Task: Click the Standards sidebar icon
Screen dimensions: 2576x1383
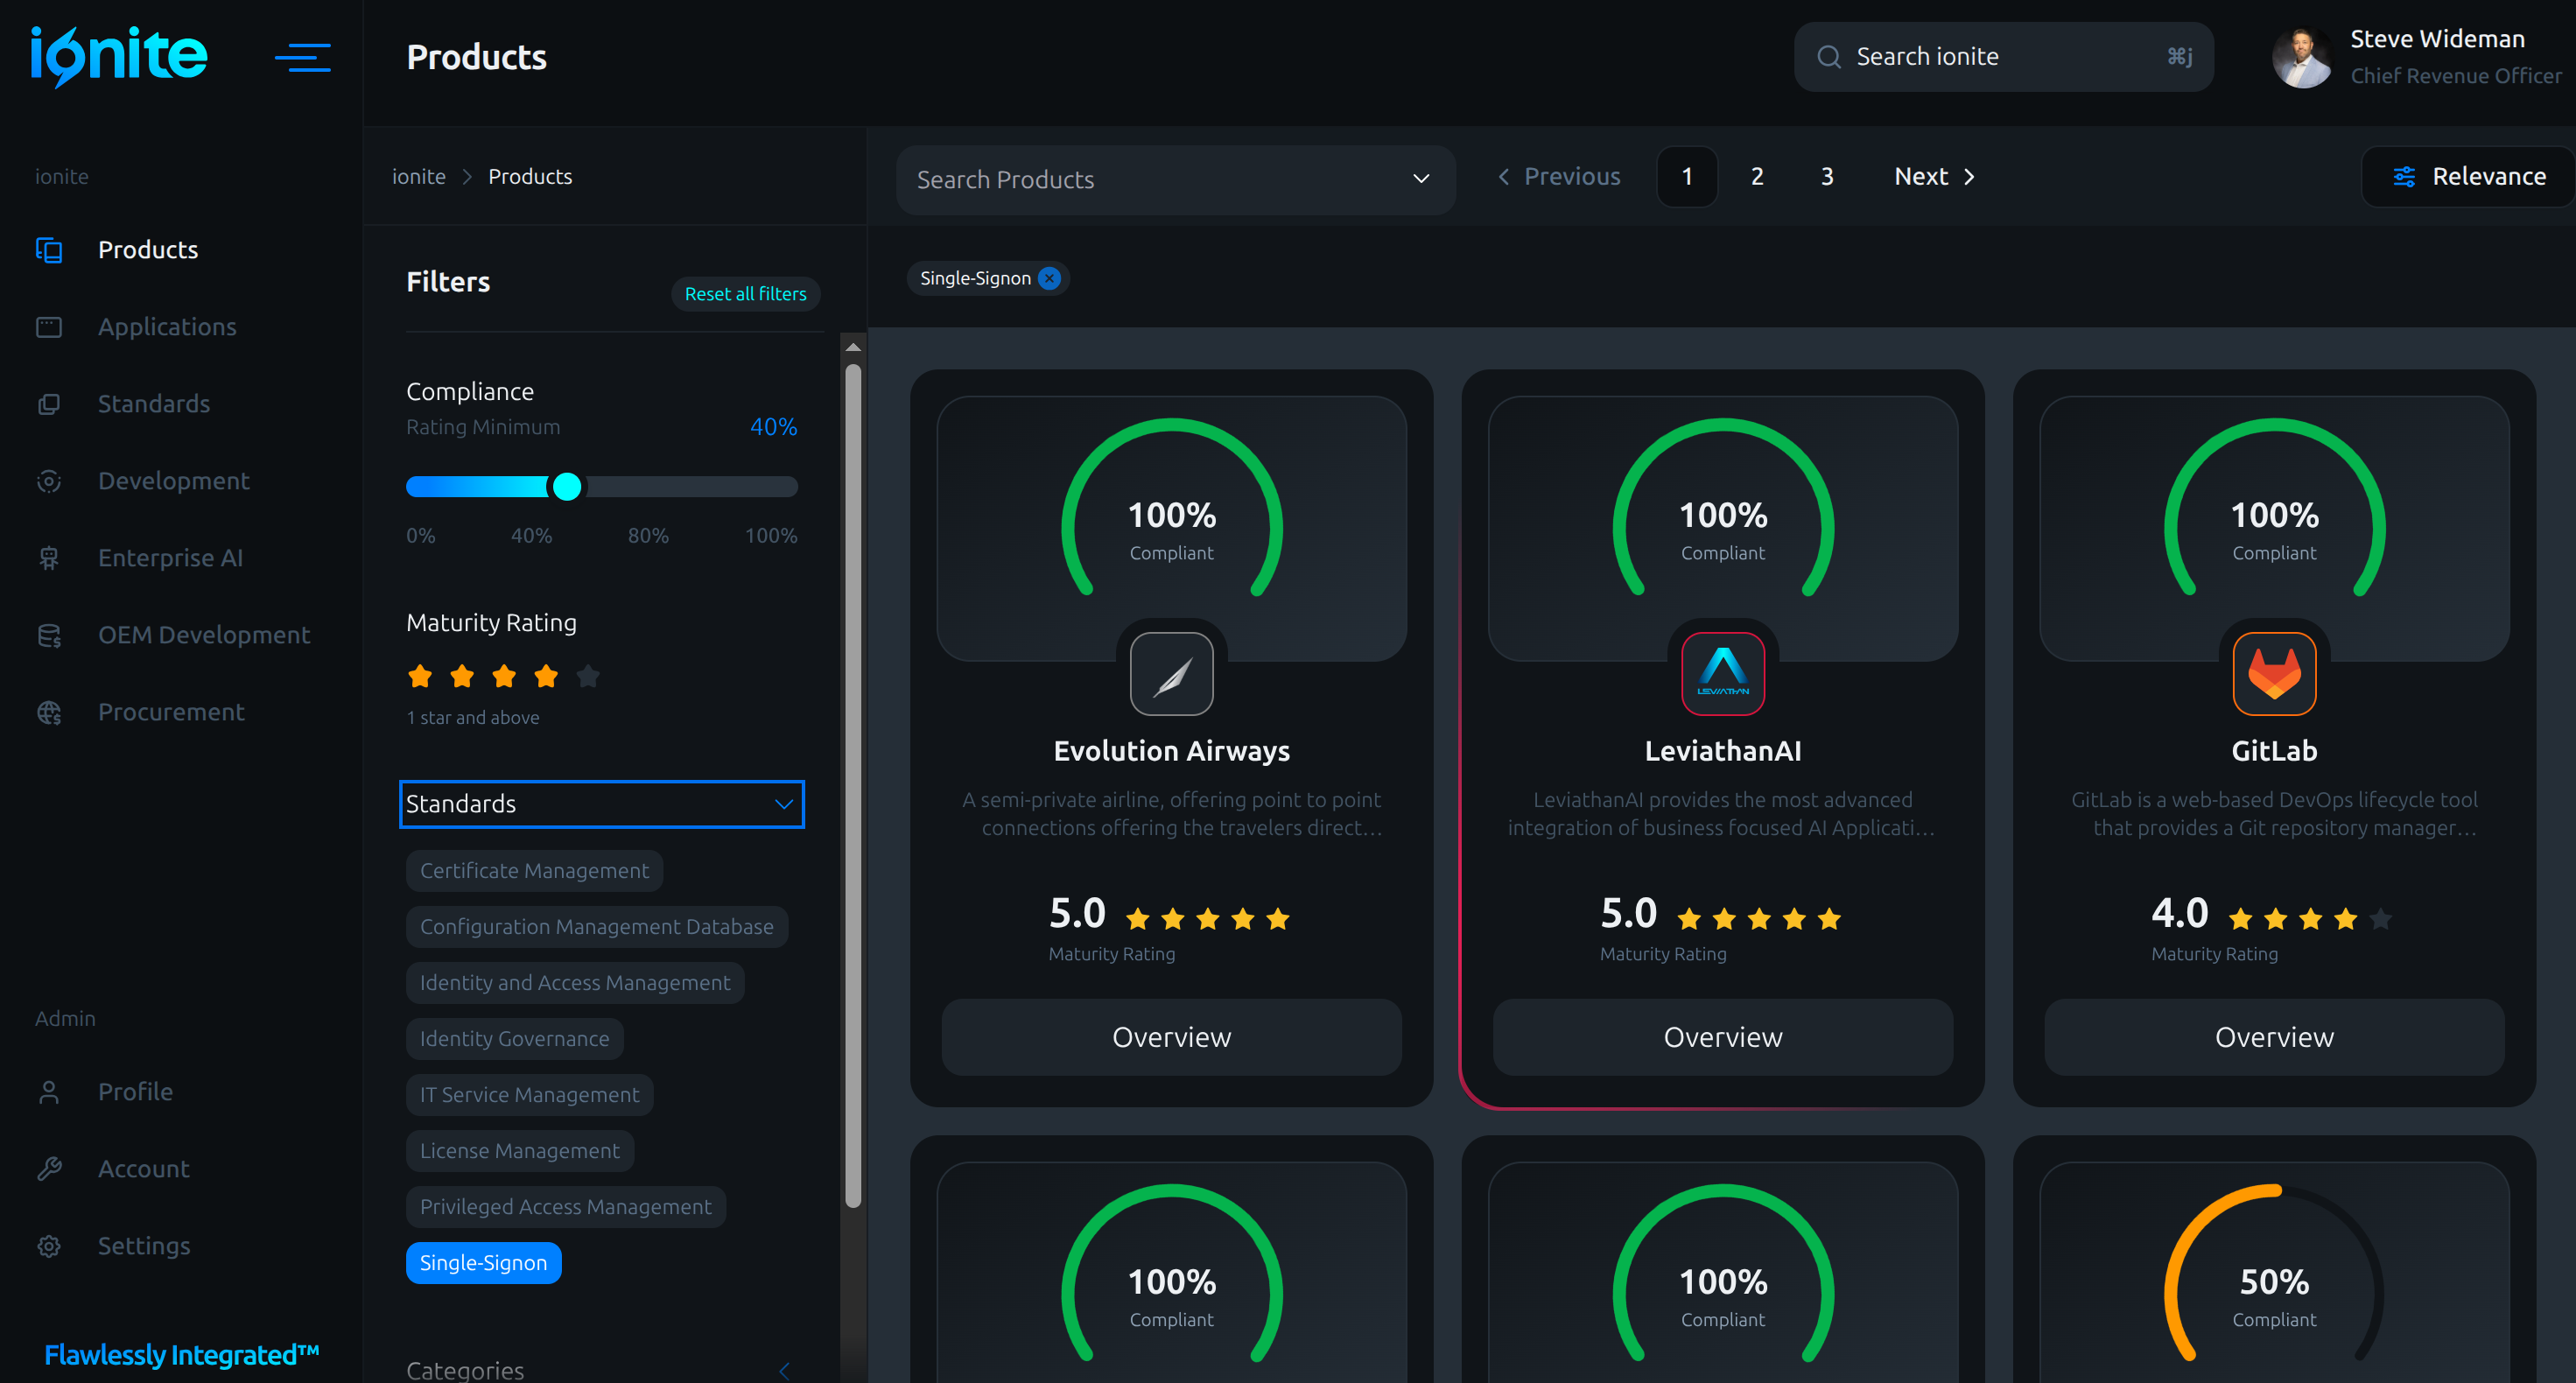Action: pos(49,404)
